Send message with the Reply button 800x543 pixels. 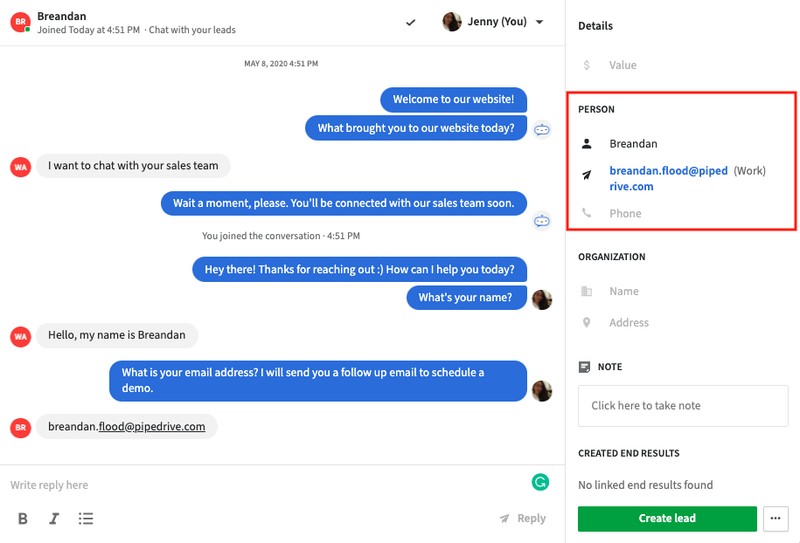point(522,518)
